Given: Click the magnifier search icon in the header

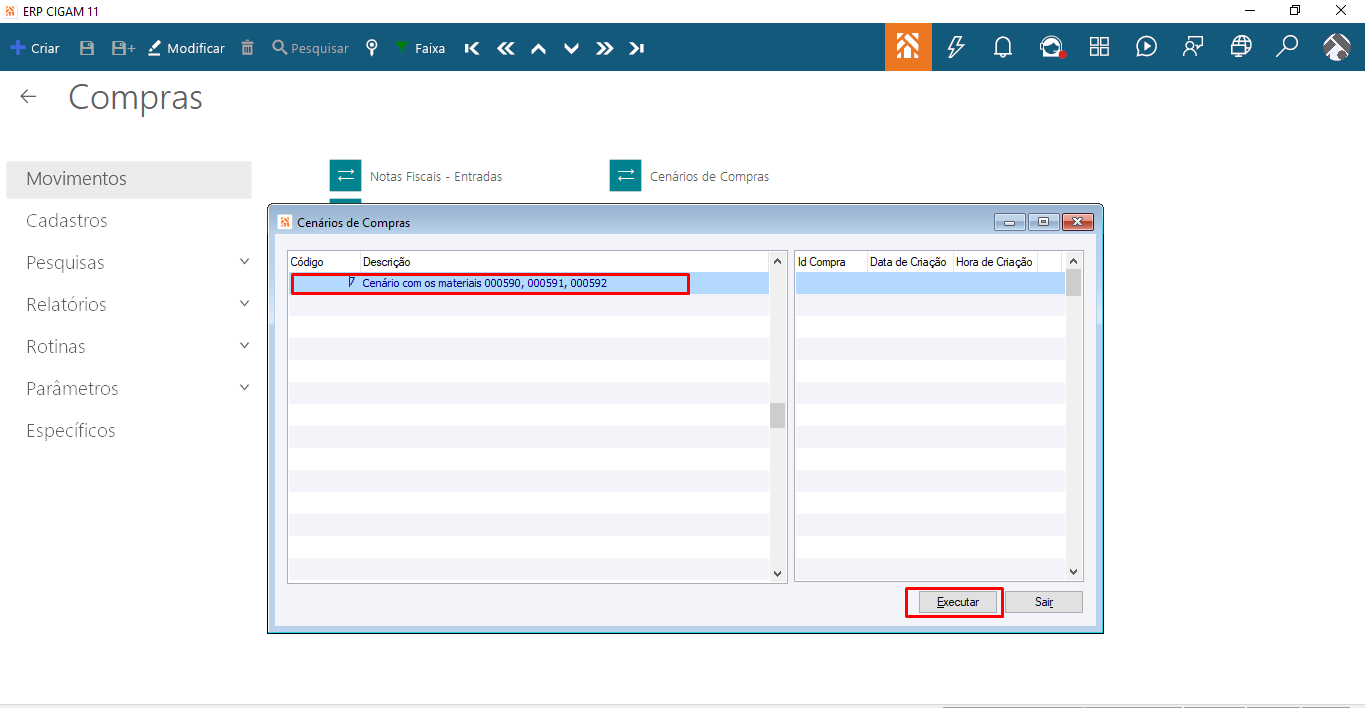Looking at the screenshot, I should 1288,47.
